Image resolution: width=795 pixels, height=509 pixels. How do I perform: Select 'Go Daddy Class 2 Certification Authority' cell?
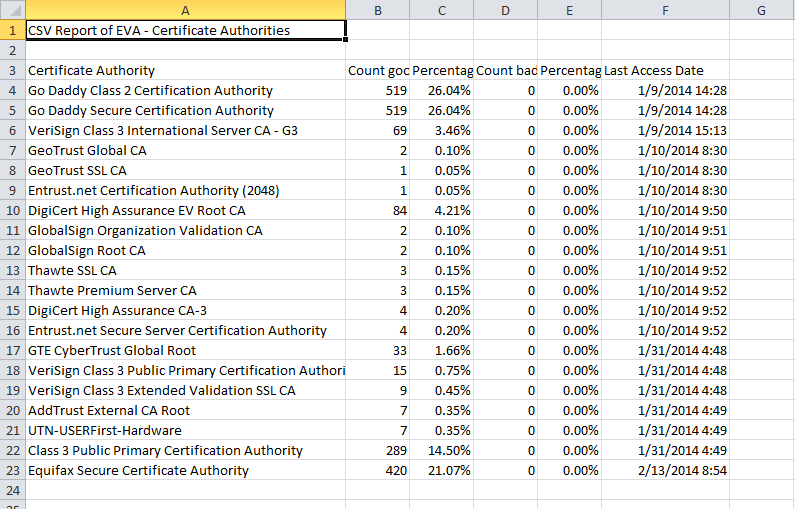[186, 90]
